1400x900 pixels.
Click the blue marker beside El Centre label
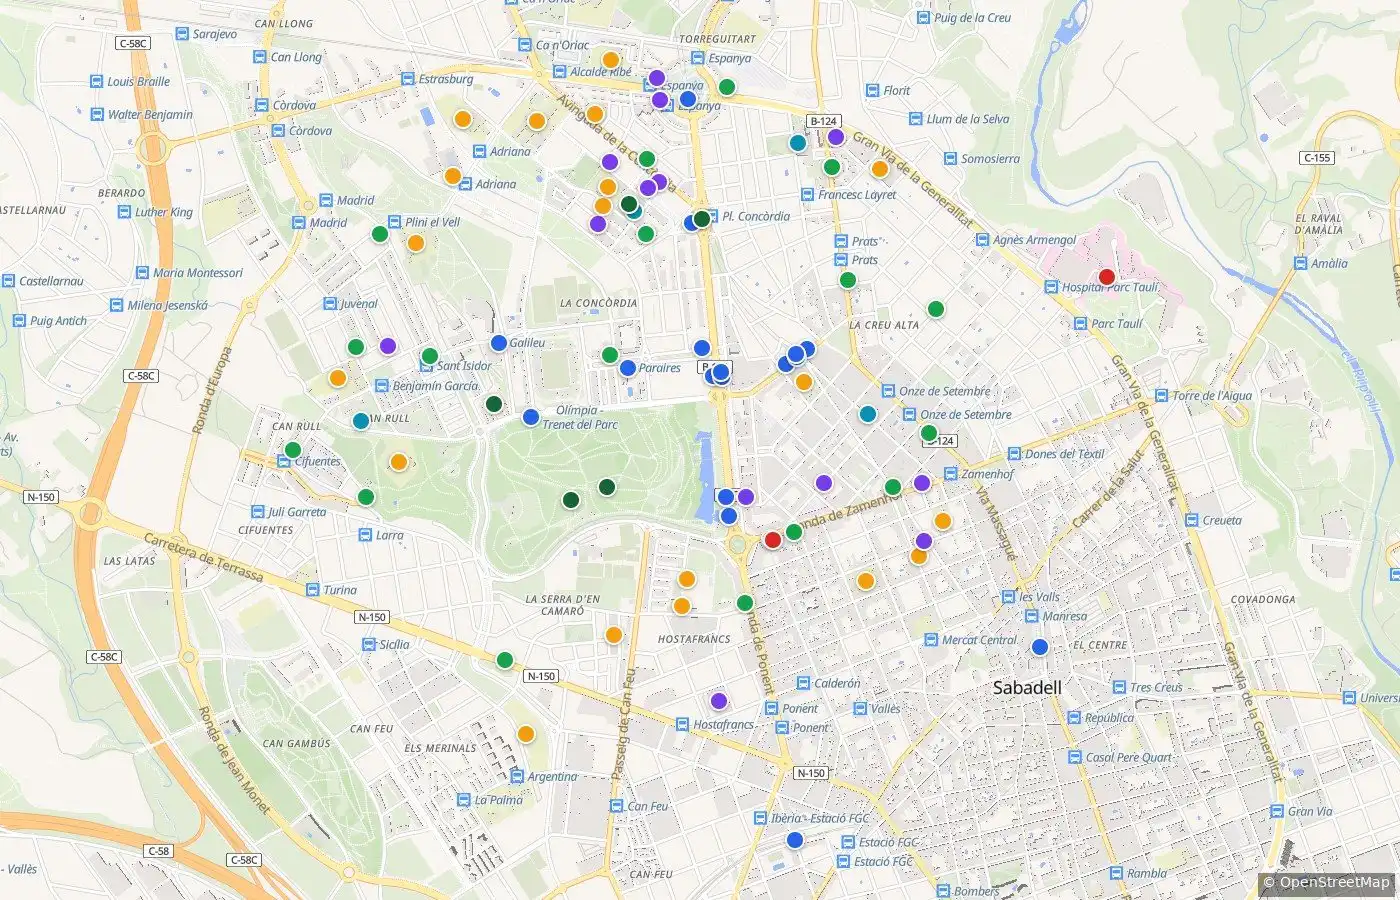click(1040, 647)
